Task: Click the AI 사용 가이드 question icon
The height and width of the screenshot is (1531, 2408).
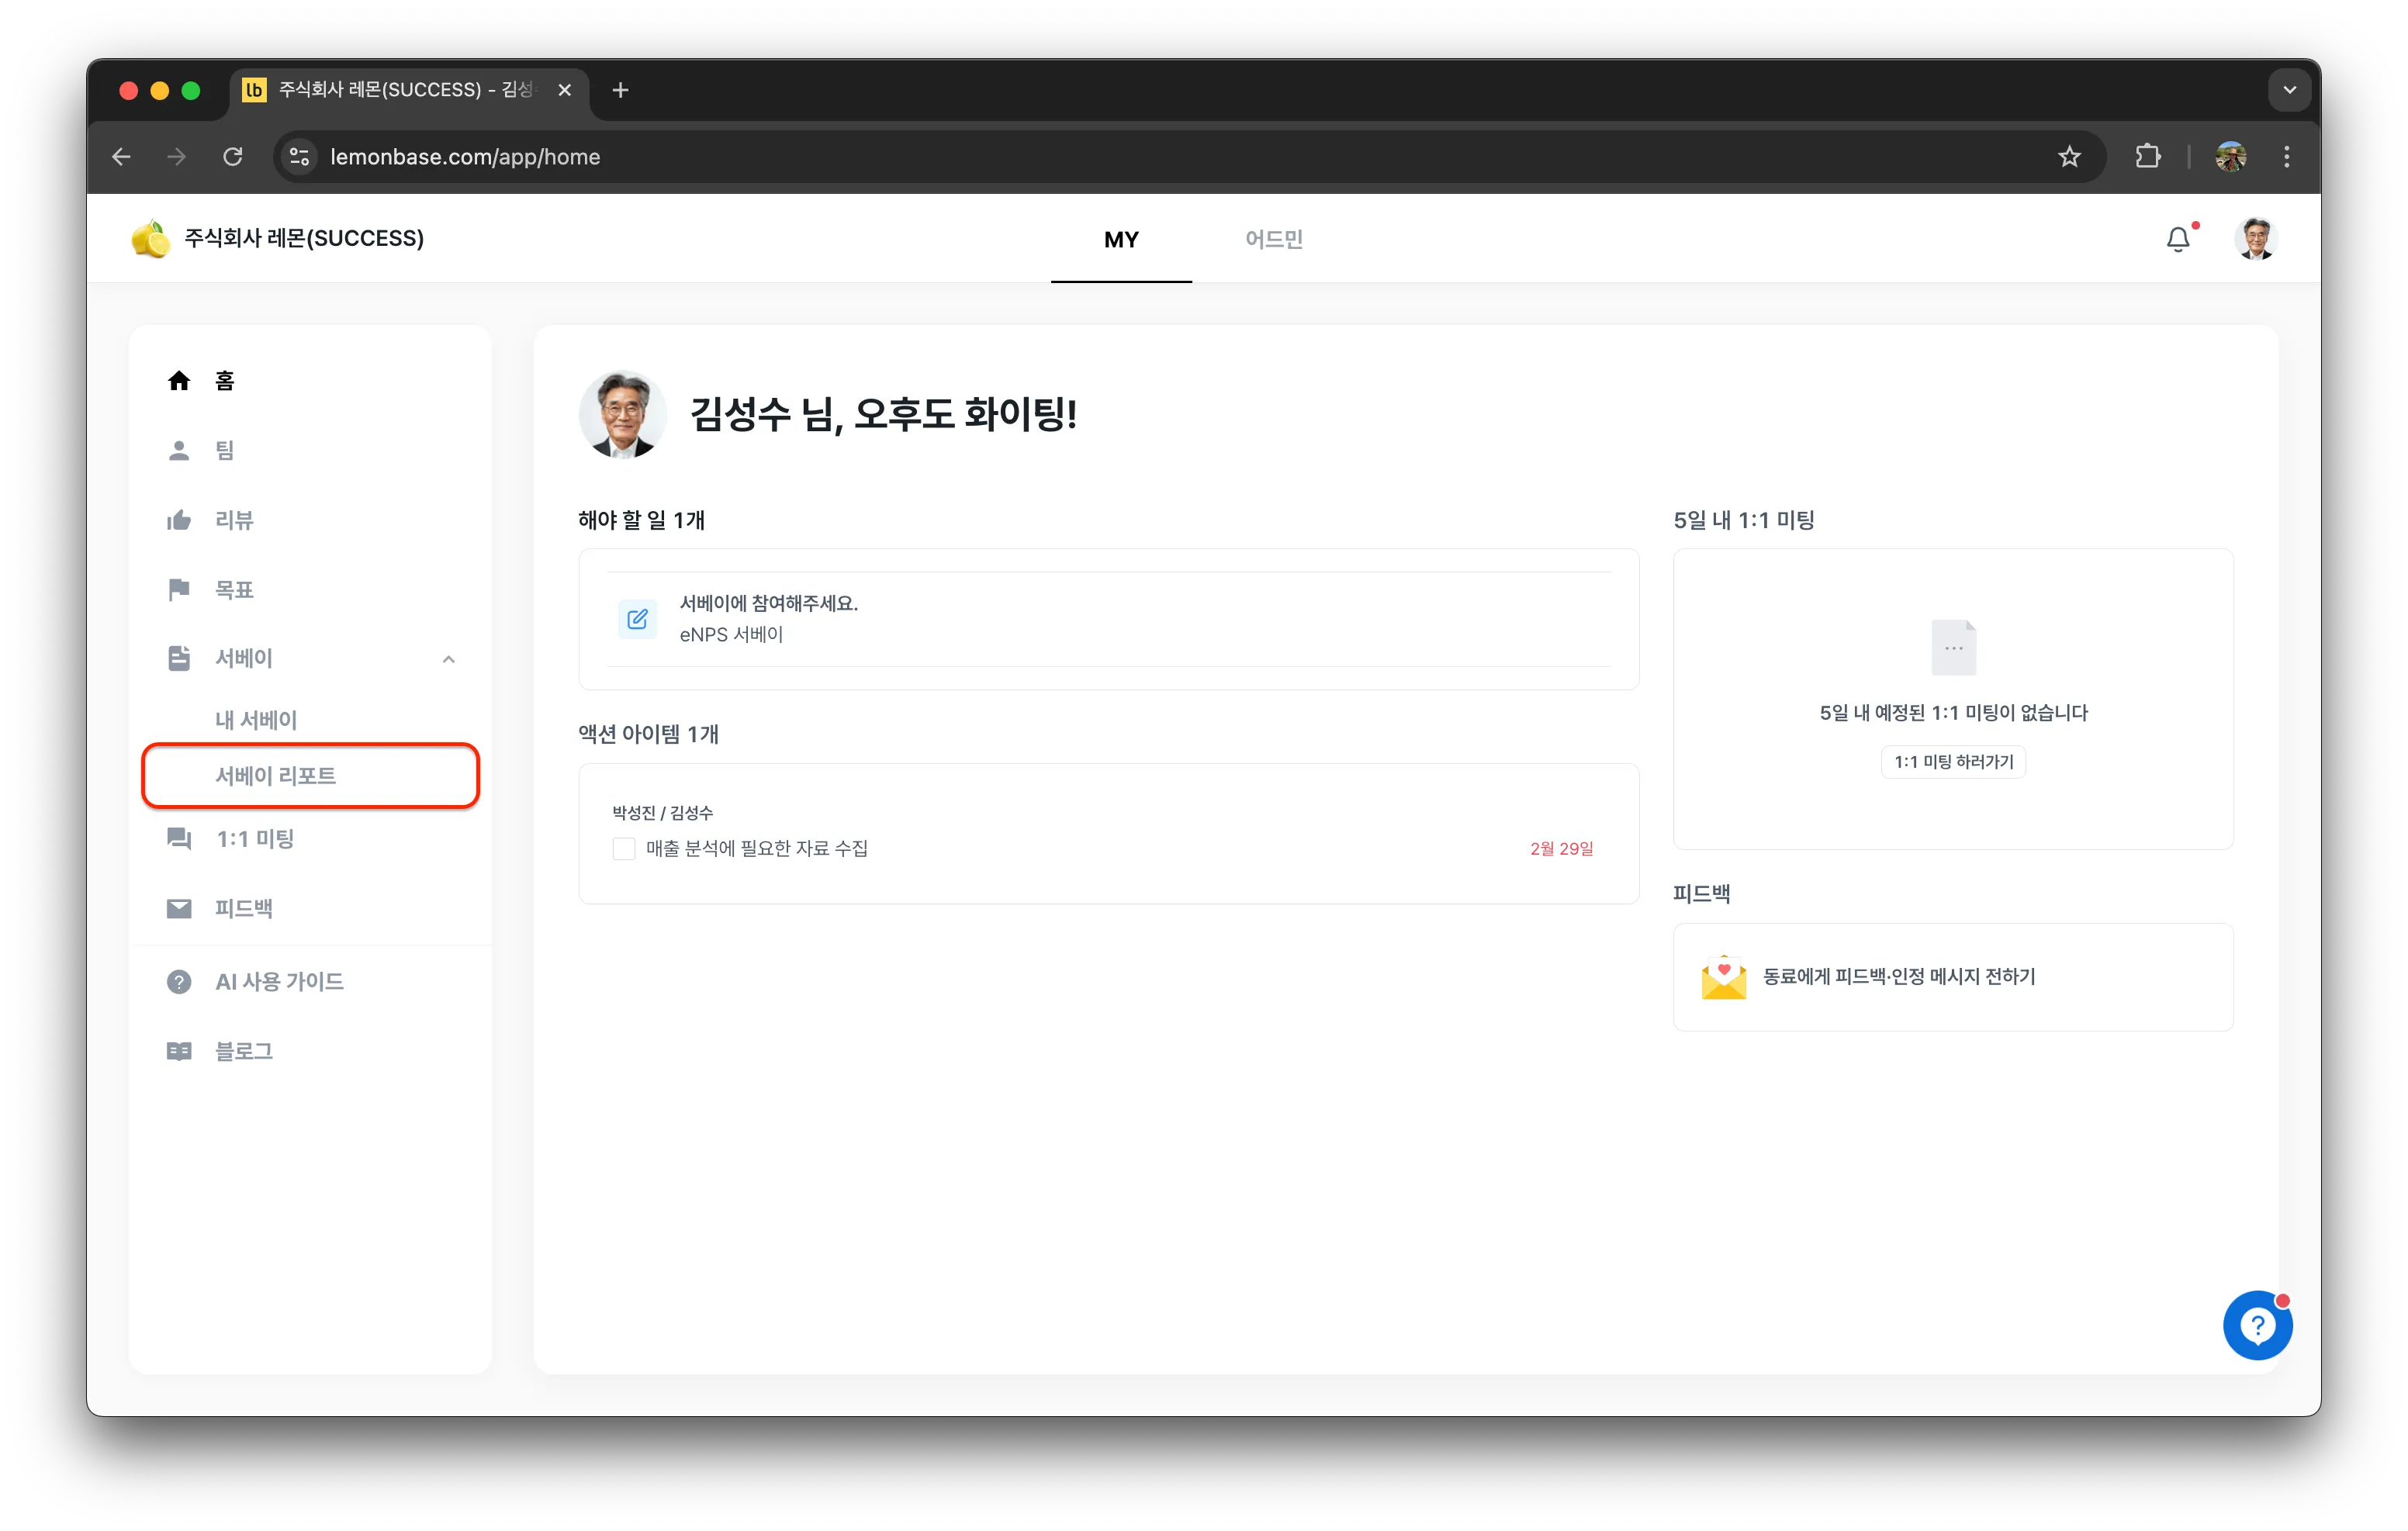Action: point(179,982)
